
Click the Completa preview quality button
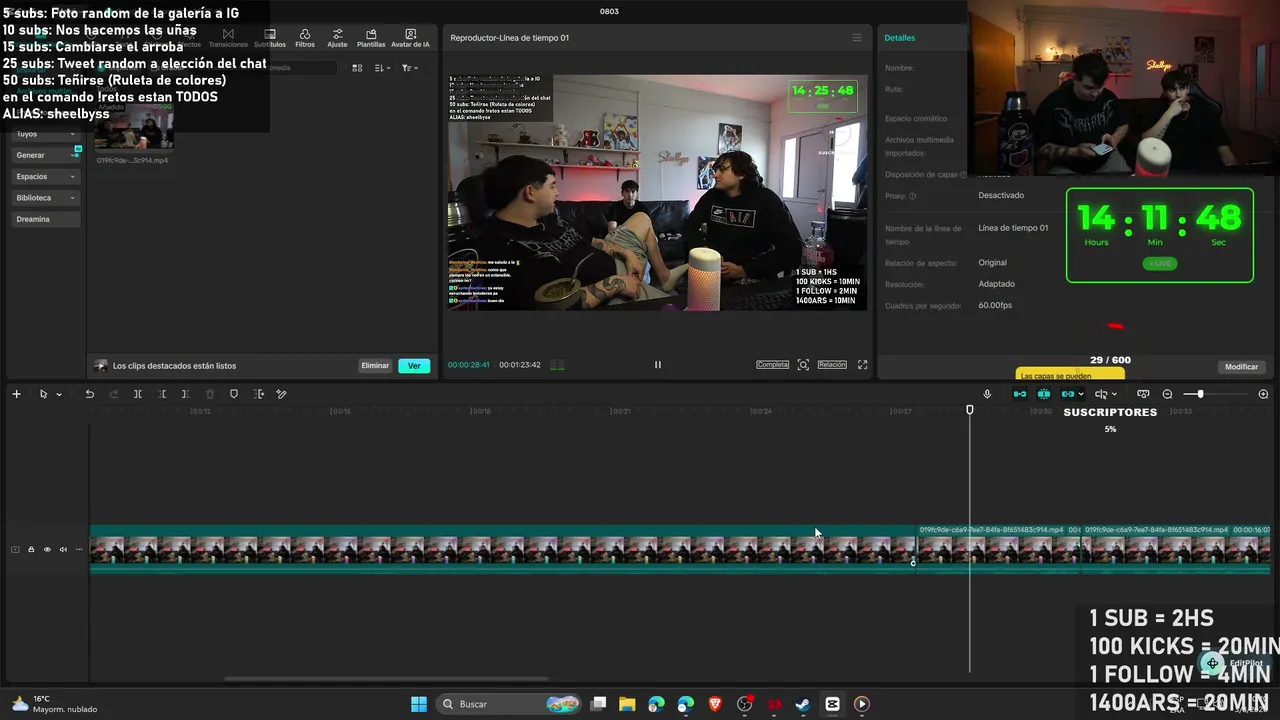coord(772,365)
